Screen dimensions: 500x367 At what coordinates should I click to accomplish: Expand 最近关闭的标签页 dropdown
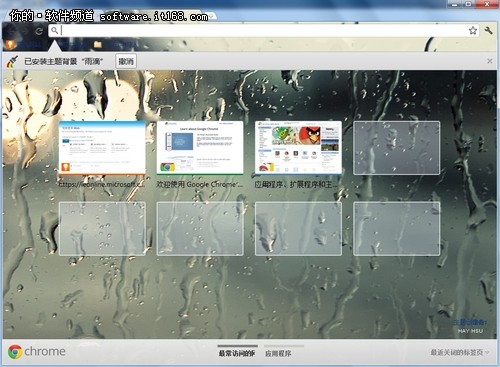460,352
